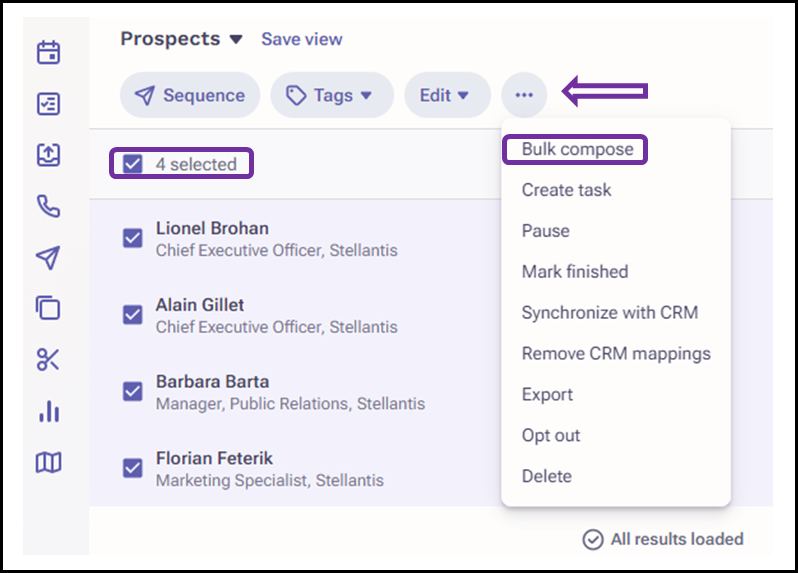Open the tasks checklist sidebar icon
Screen dimensions: 798x573
pyautogui.click(x=48, y=103)
